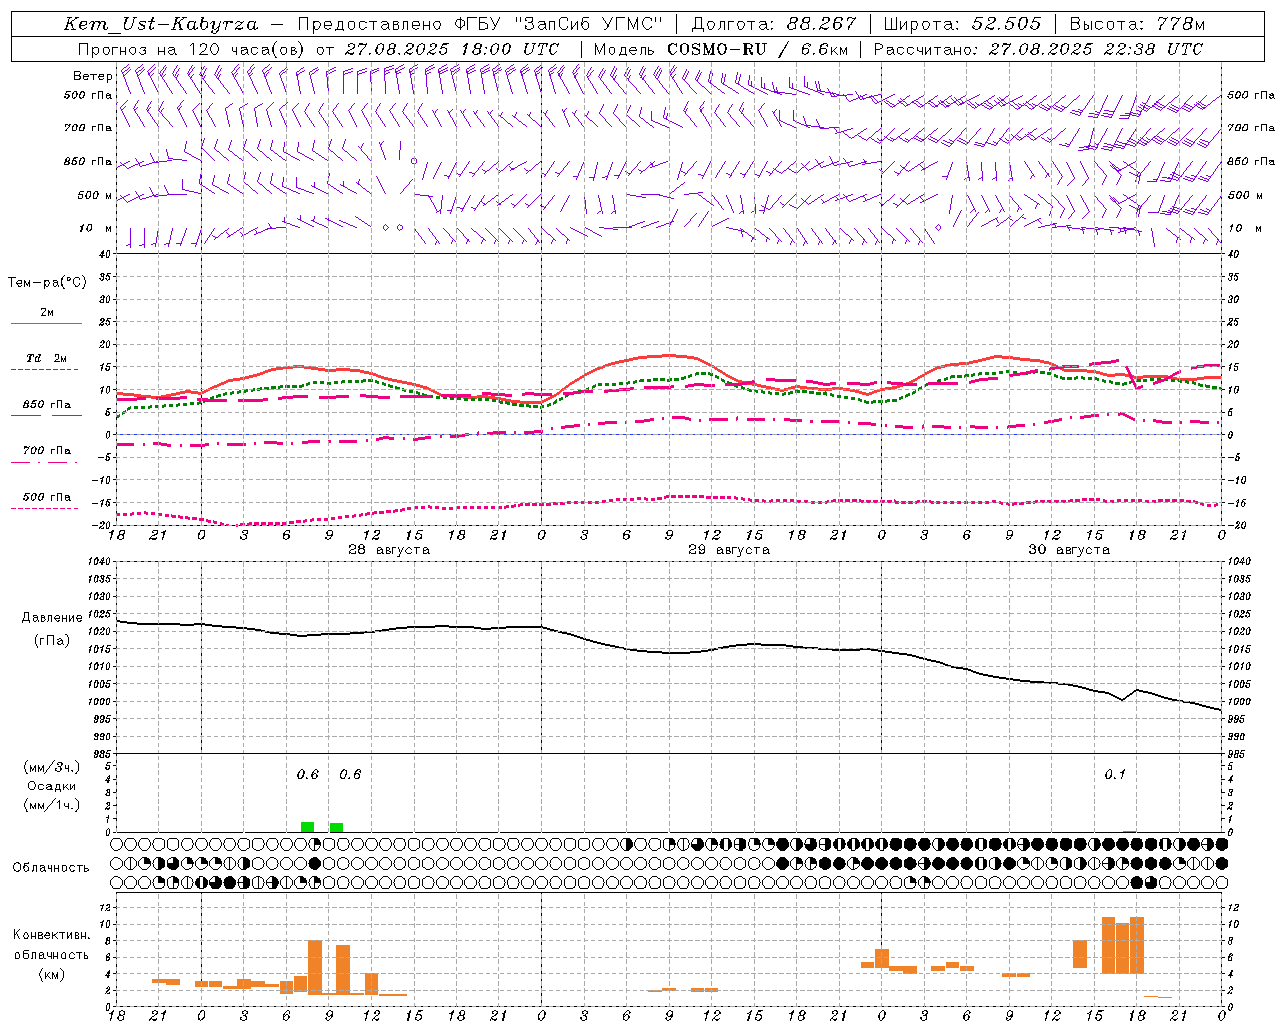Click the 500 м wind level label on left axis

95,195
